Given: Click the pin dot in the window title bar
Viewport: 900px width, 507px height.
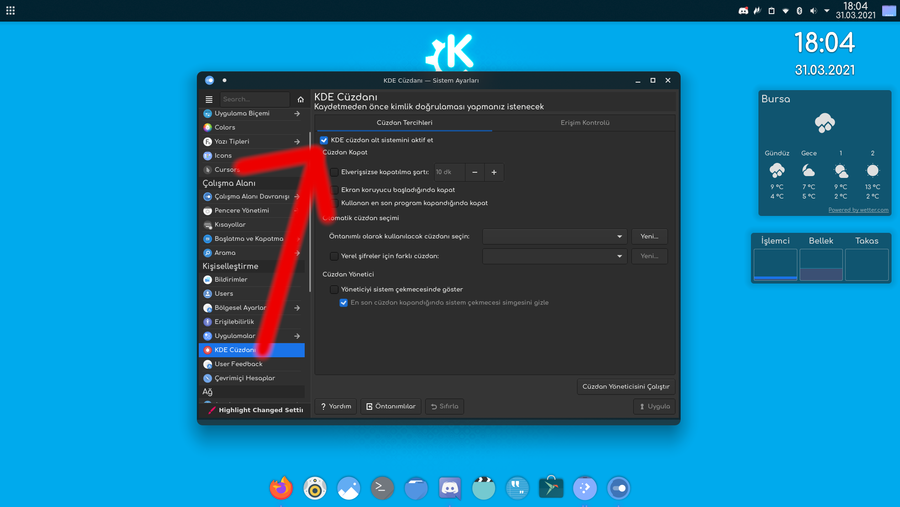Looking at the screenshot, I should [224, 80].
